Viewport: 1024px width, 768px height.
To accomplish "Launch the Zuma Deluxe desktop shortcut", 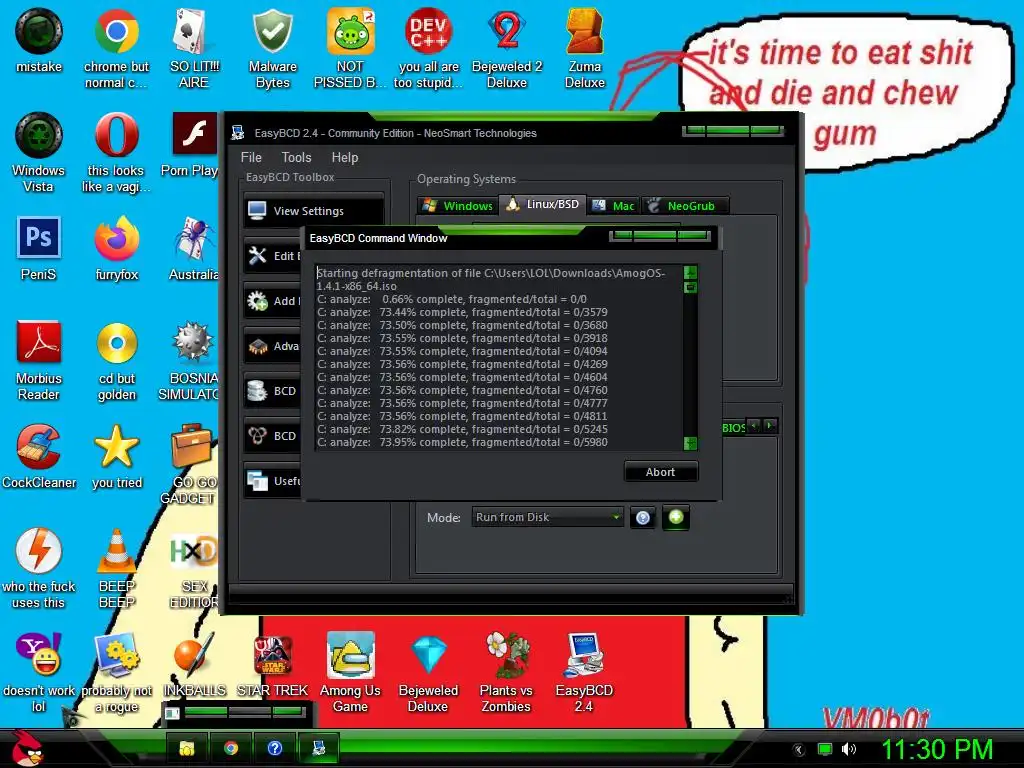I will click(584, 47).
